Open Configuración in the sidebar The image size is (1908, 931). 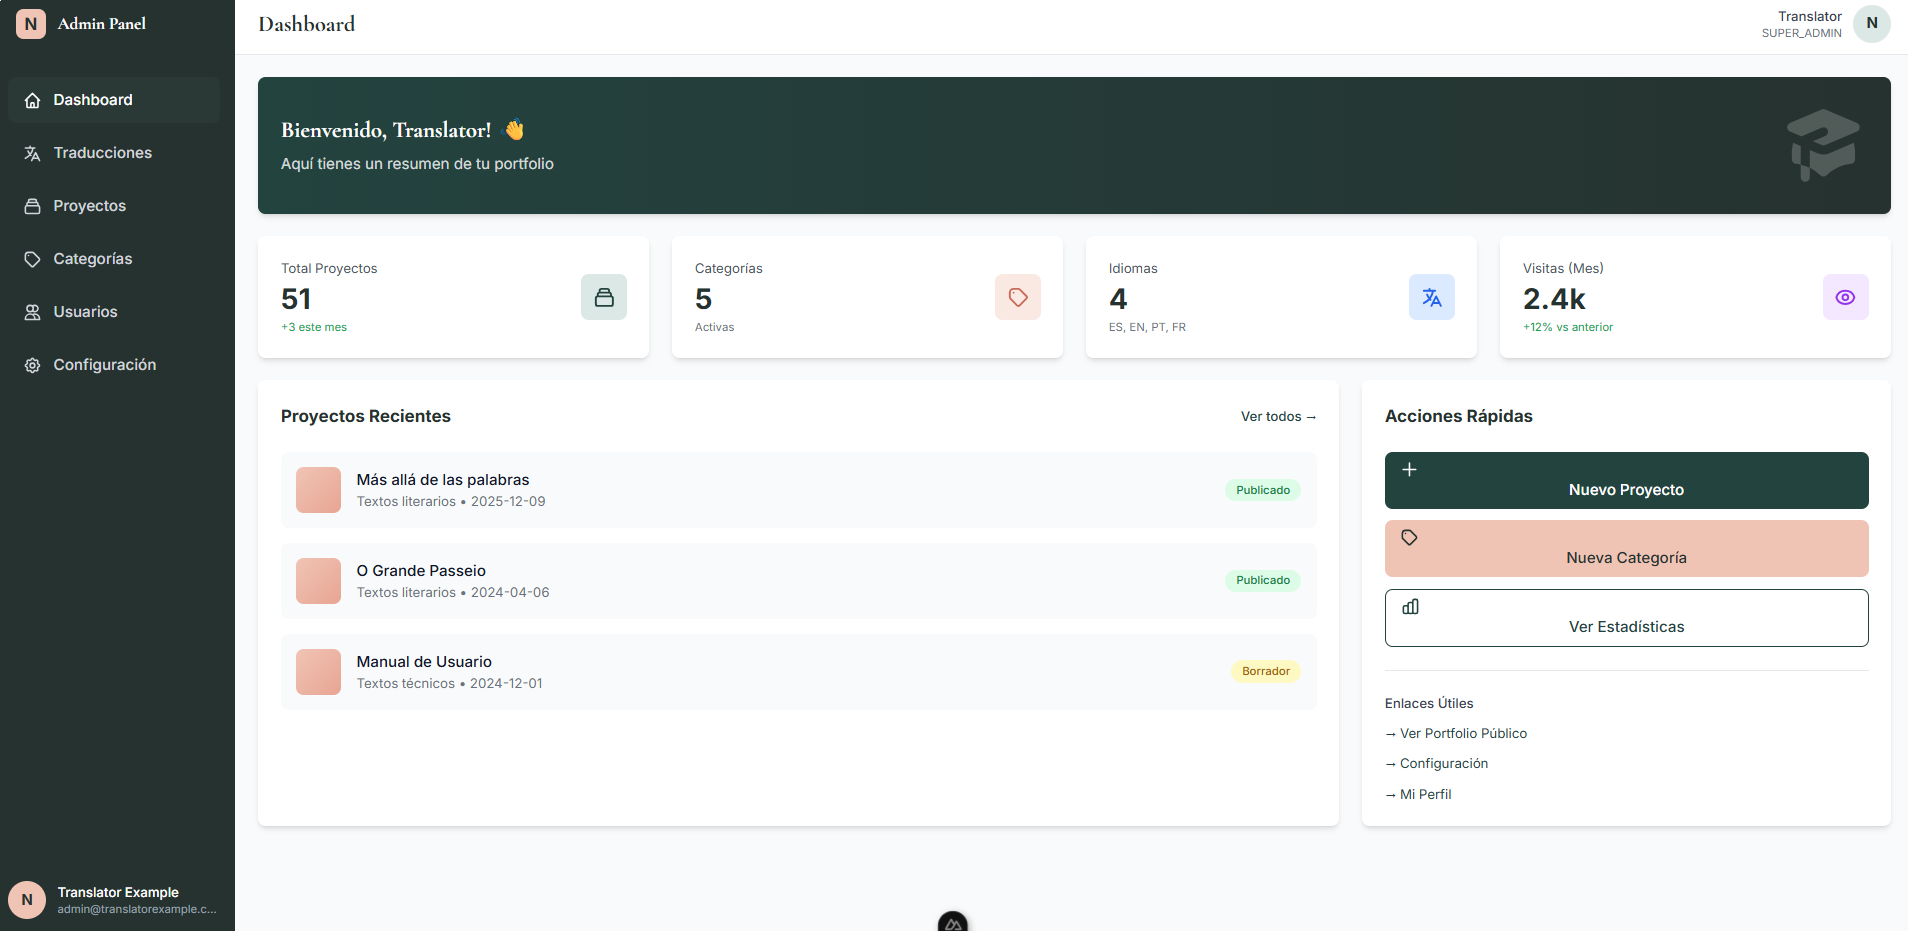click(114, 365)
